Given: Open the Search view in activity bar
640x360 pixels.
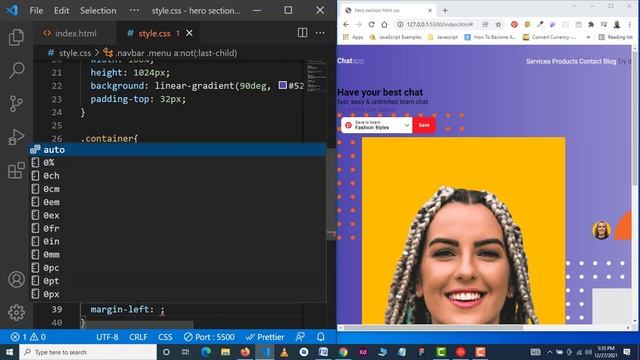Looking at the screenshot, I should tap(16, 70).
